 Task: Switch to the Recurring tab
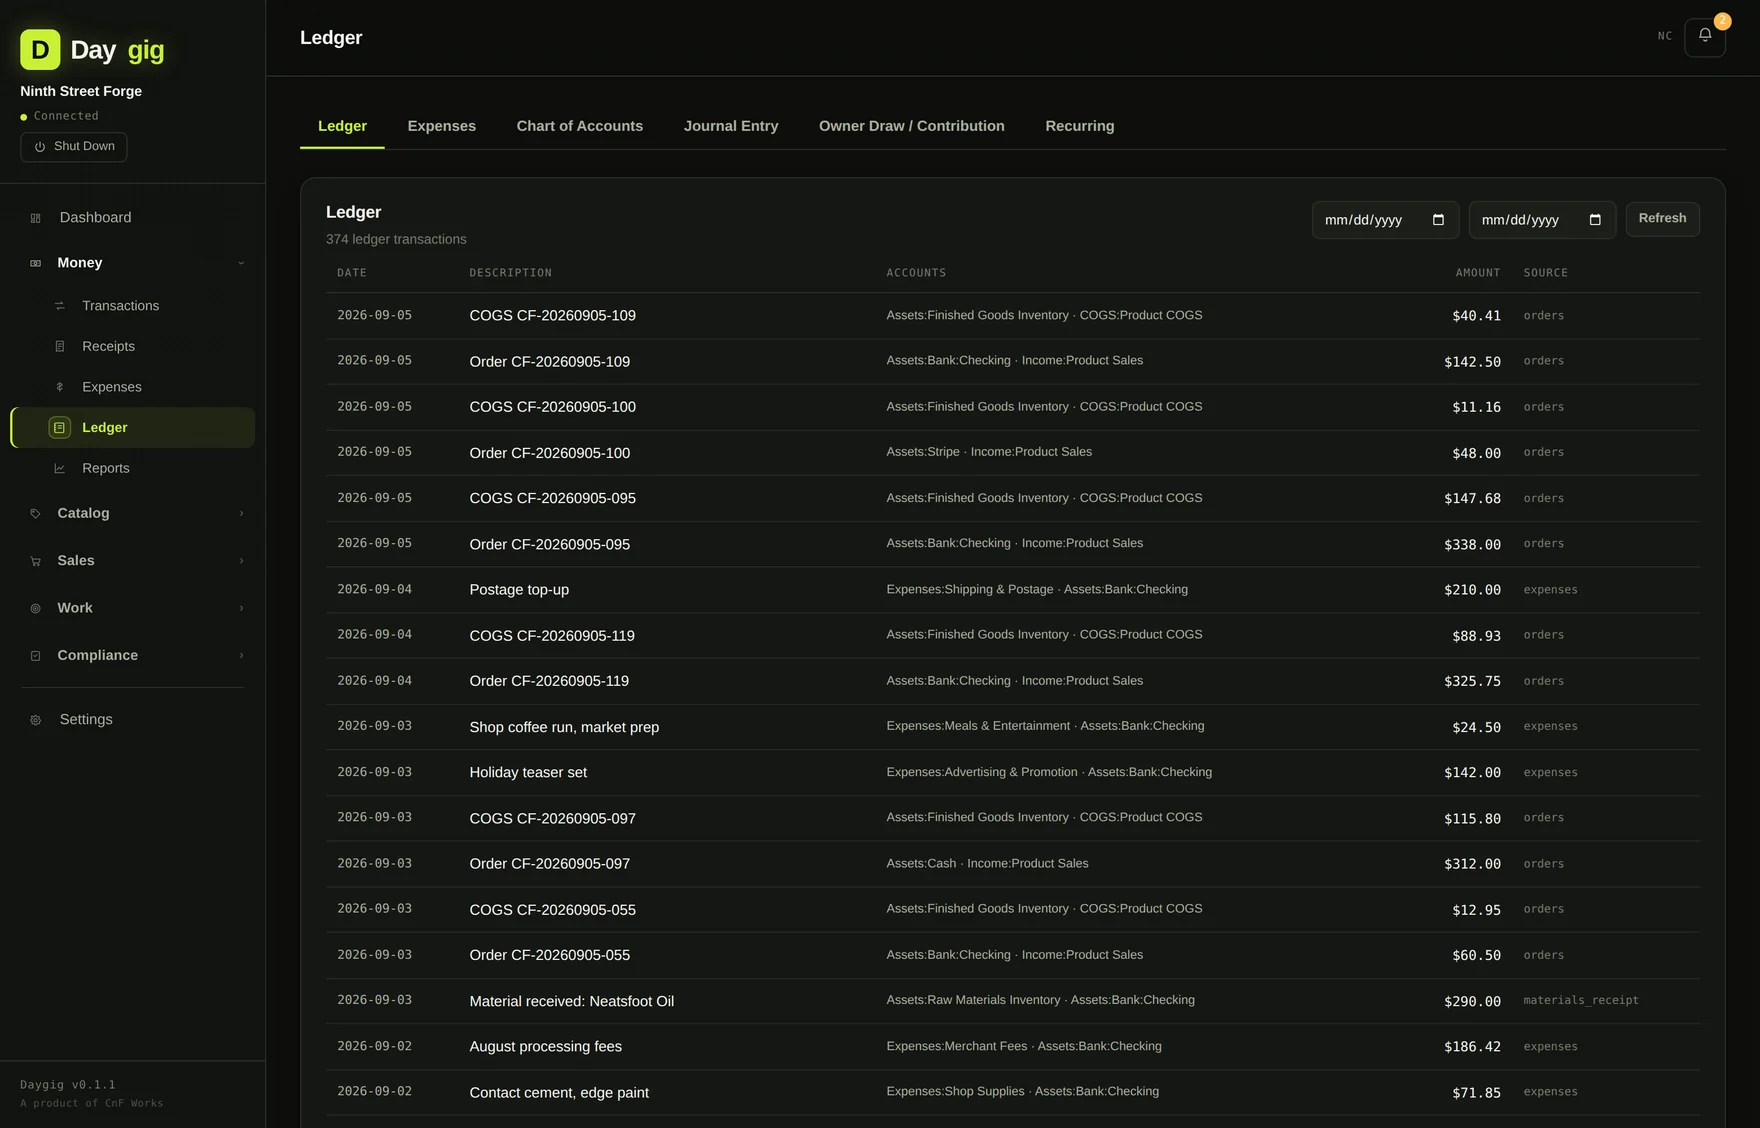tap(1080, 126)
